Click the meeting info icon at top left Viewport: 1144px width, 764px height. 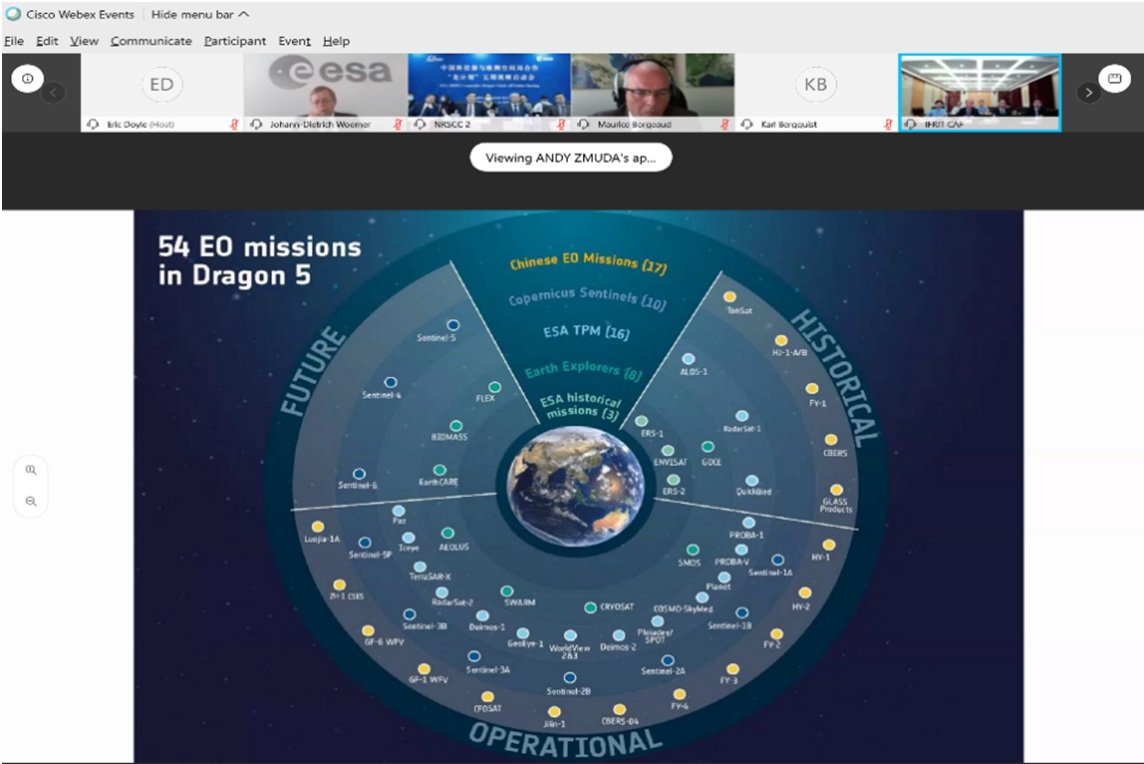tap(27, 79)
